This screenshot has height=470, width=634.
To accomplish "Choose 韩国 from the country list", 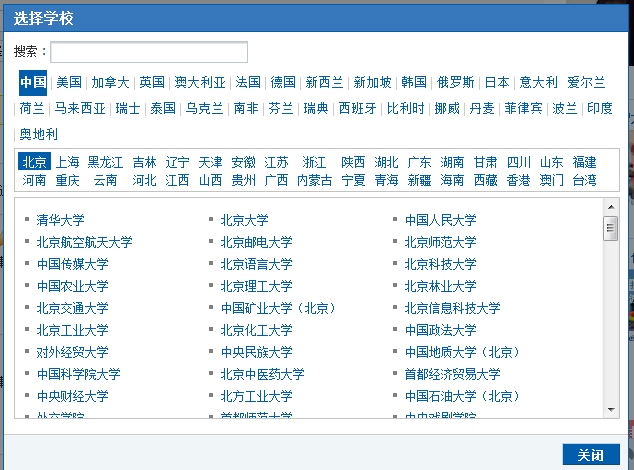I will tap(414, 83).
